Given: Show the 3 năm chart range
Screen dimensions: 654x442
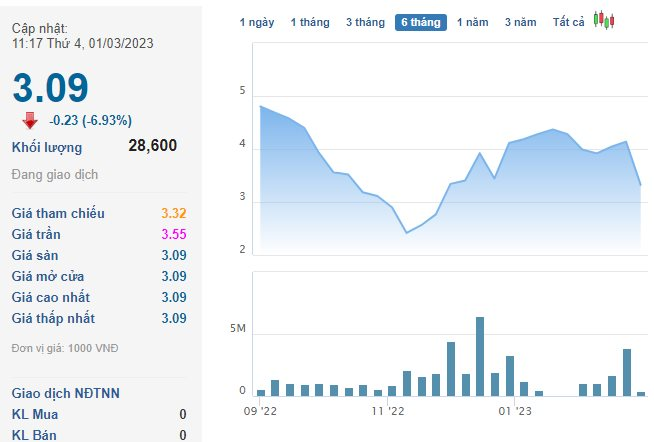Looking at the screenshot, I should click(521, 22).
